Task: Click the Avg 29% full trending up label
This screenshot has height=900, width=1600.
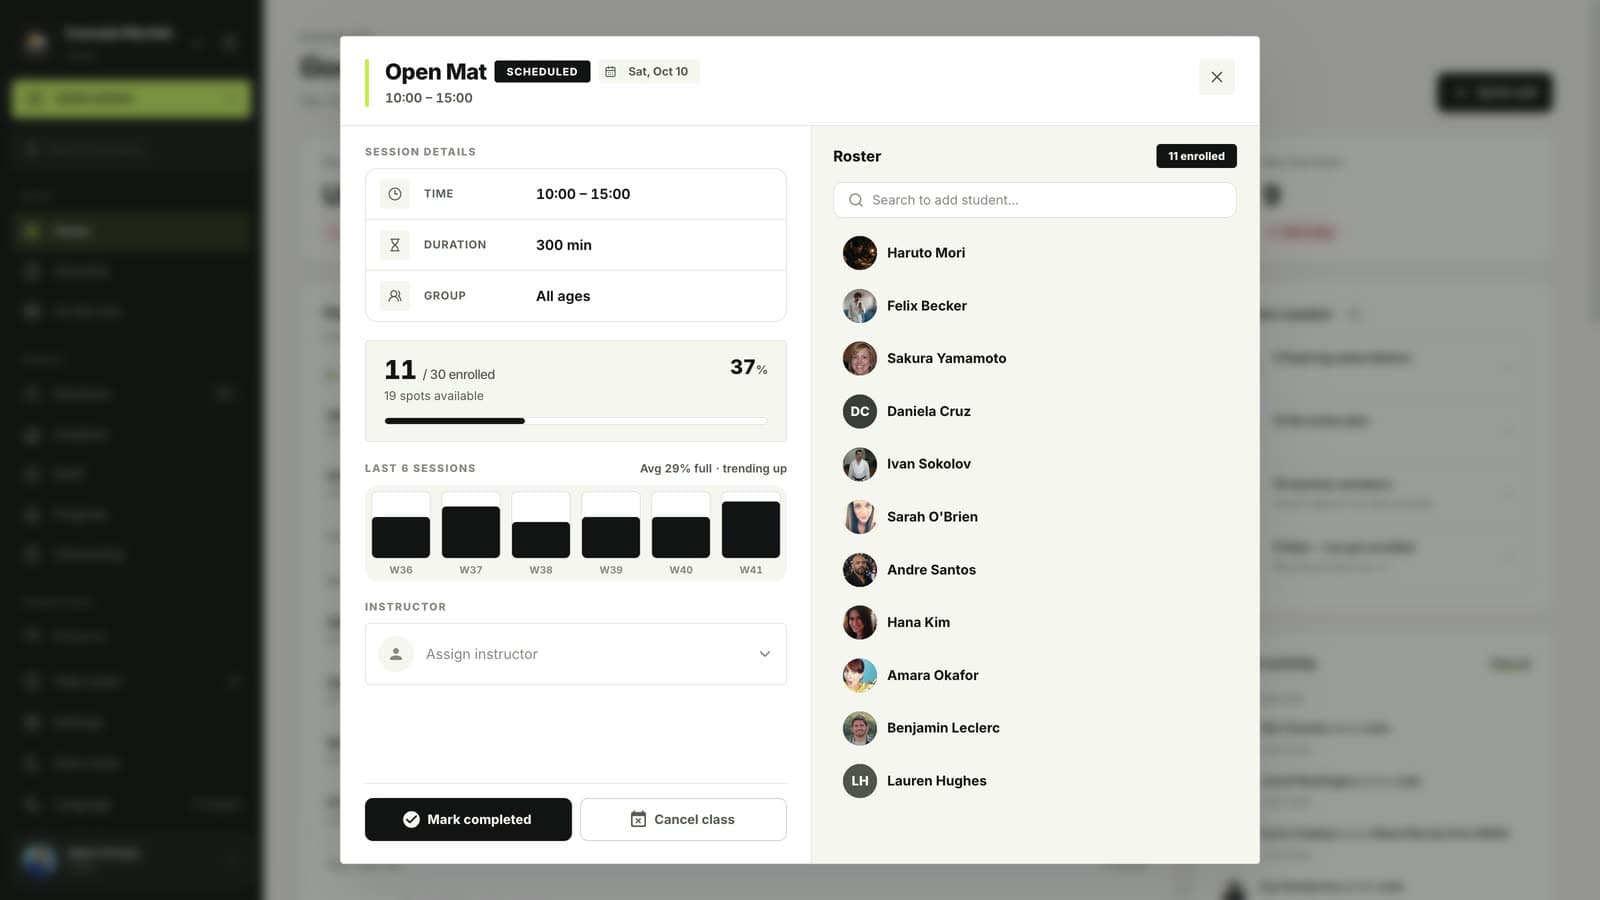Action: coord(713,468)
